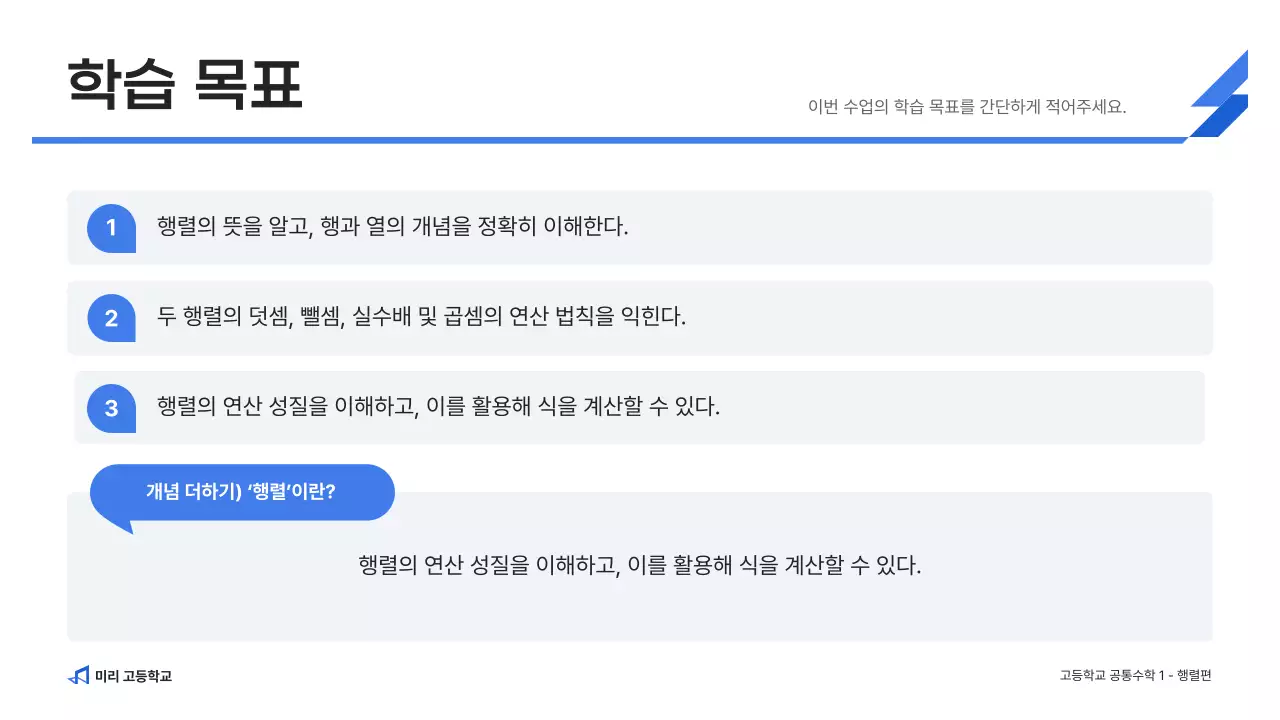1280x720 pixels.
Task: Select the second gray objective card
Action: coord(900,317)
